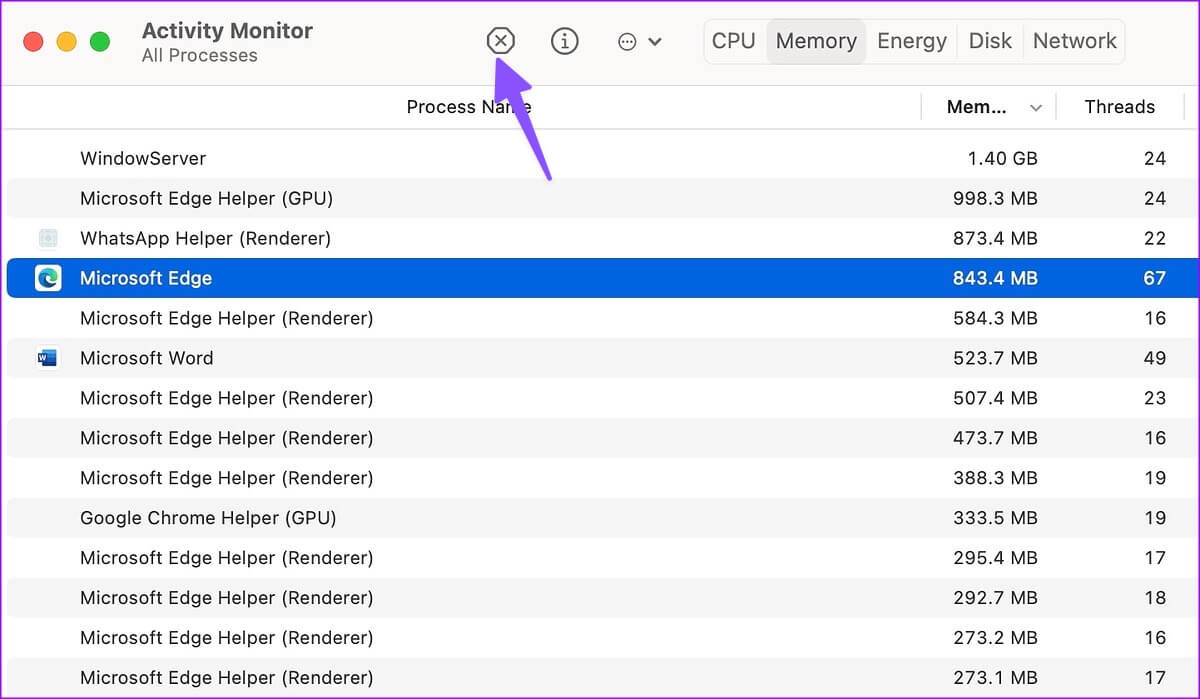Click the 523.7 MB memory value
The image size is (1200, 699).
995,358
